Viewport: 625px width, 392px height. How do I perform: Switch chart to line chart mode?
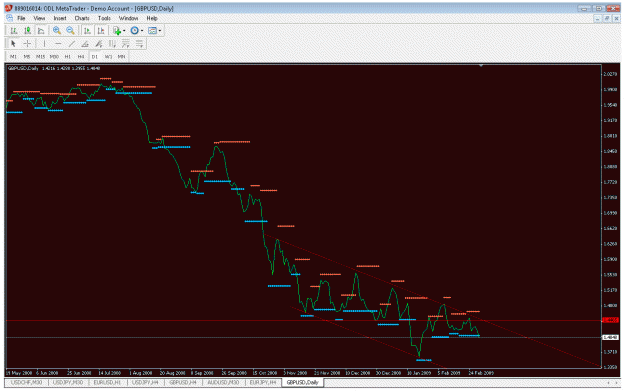coord(41,31)
